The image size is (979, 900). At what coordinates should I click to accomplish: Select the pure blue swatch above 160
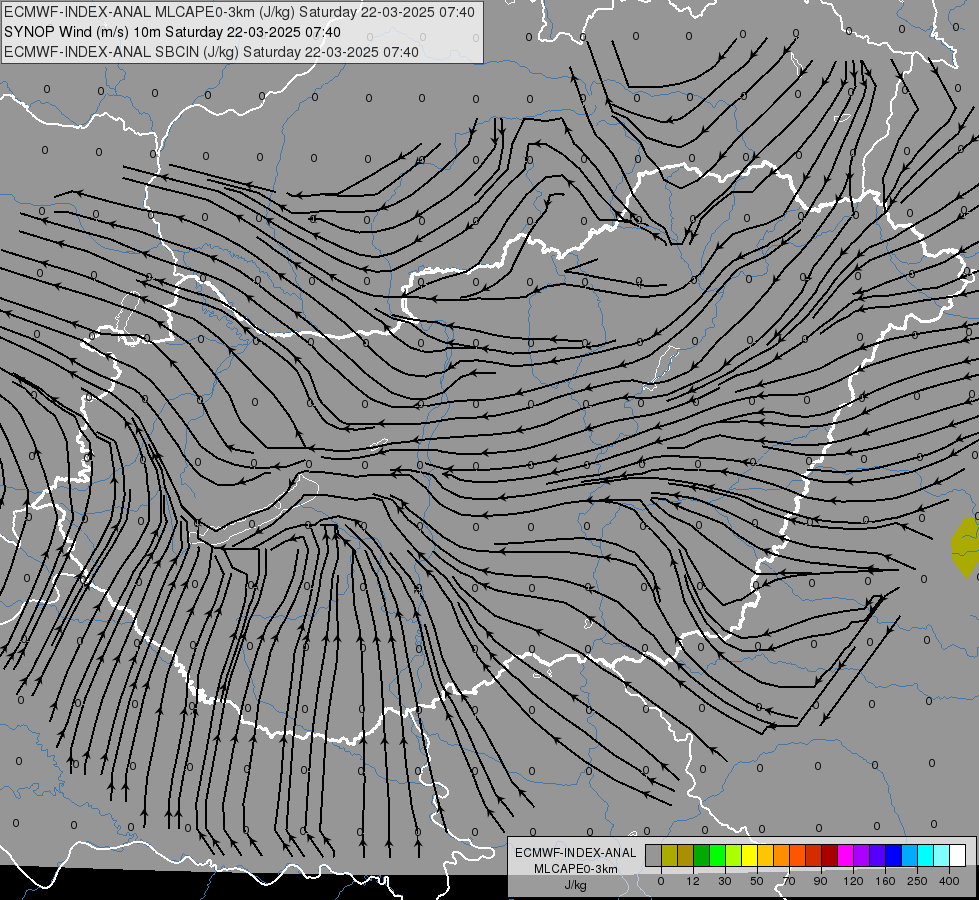(x=894, y=855)
